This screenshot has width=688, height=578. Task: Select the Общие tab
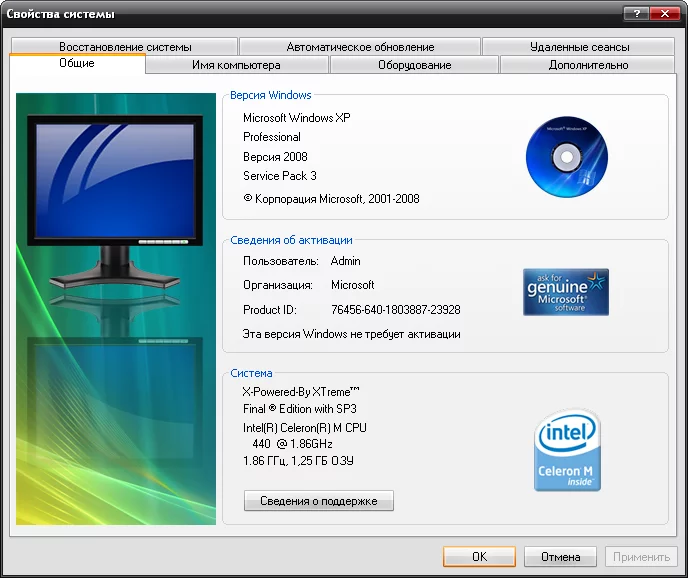click(x=77, y=63)
